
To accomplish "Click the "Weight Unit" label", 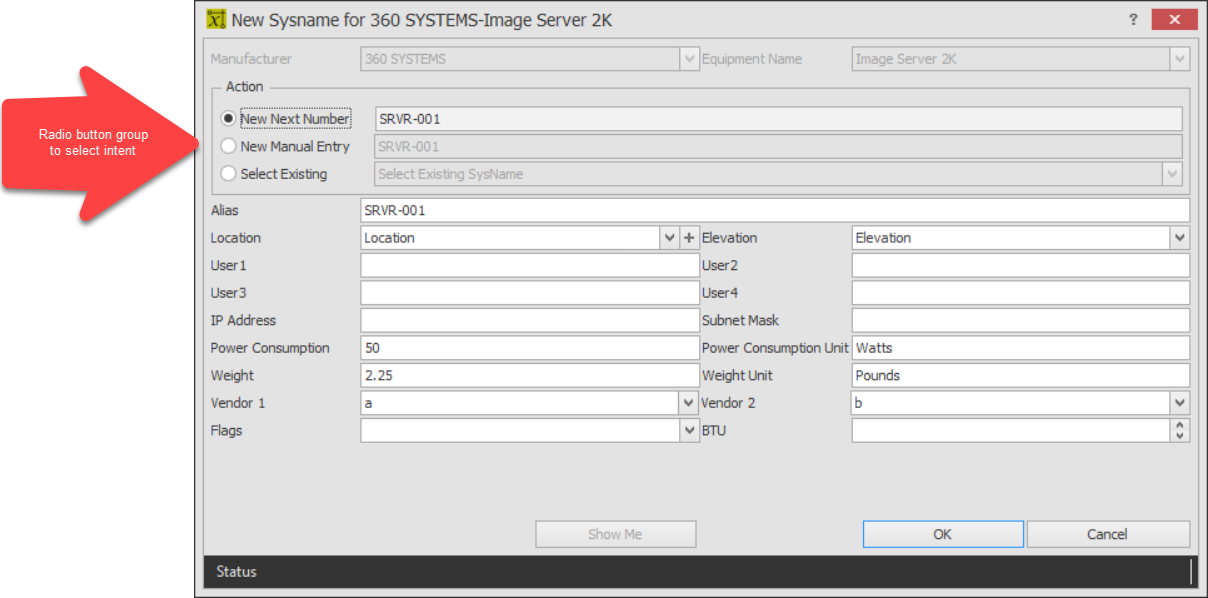I will (x=738, y=376).
